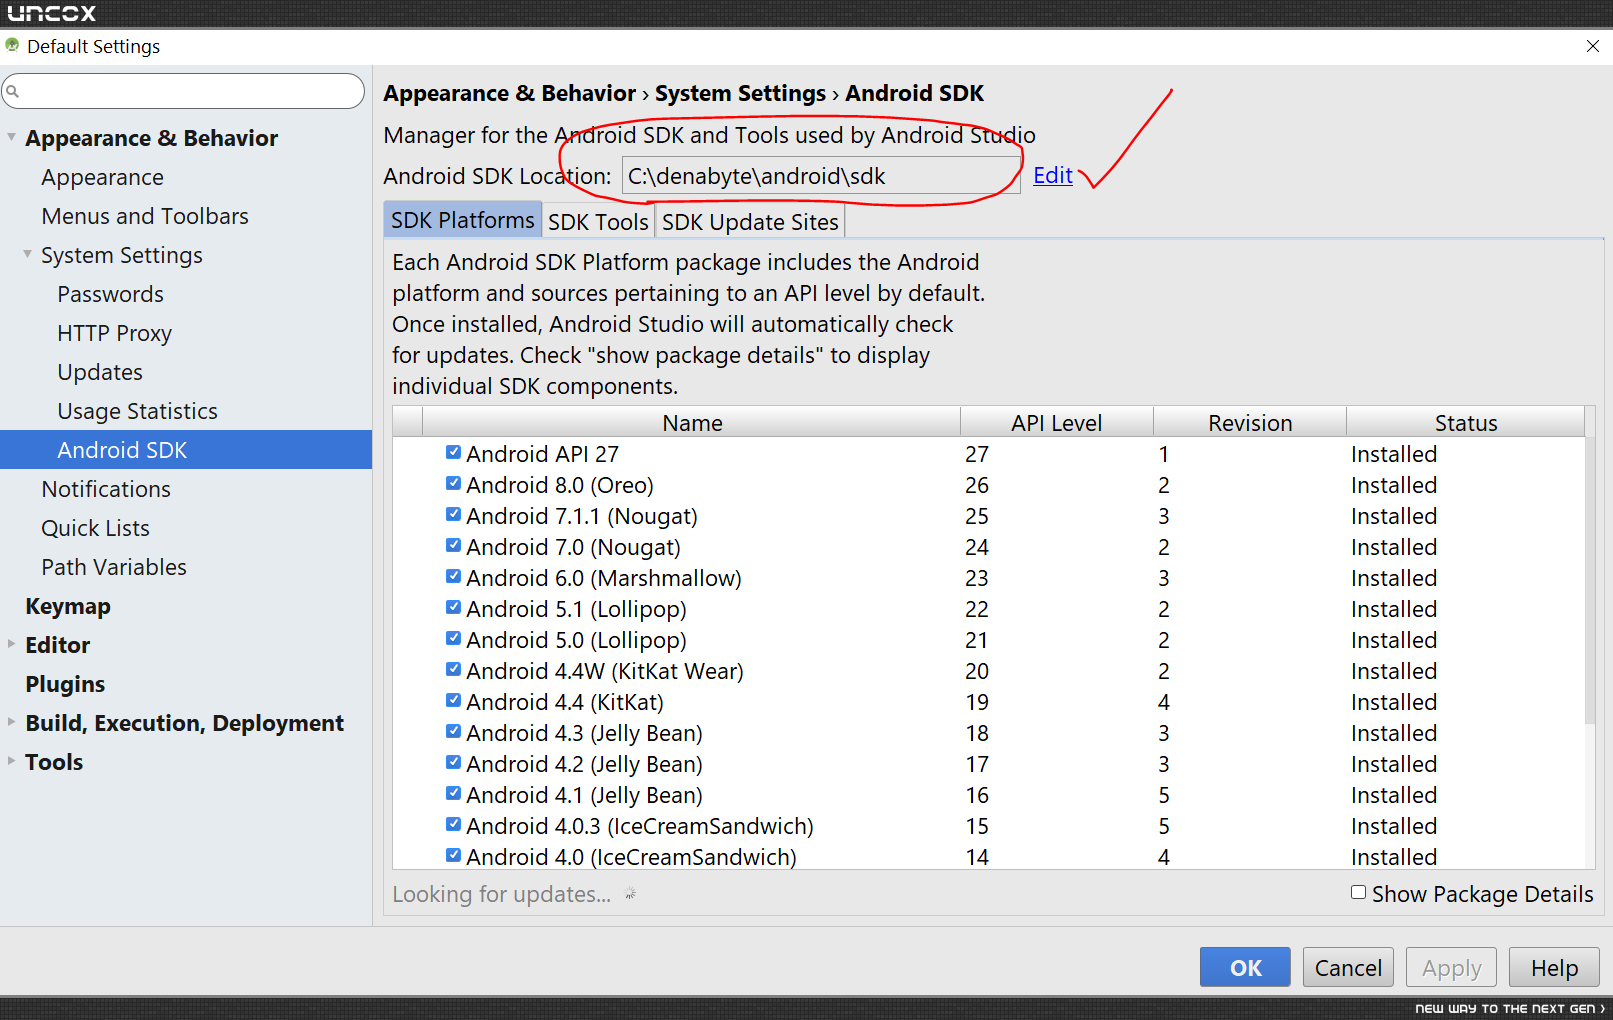Click the settings search field

pos(184,91)
